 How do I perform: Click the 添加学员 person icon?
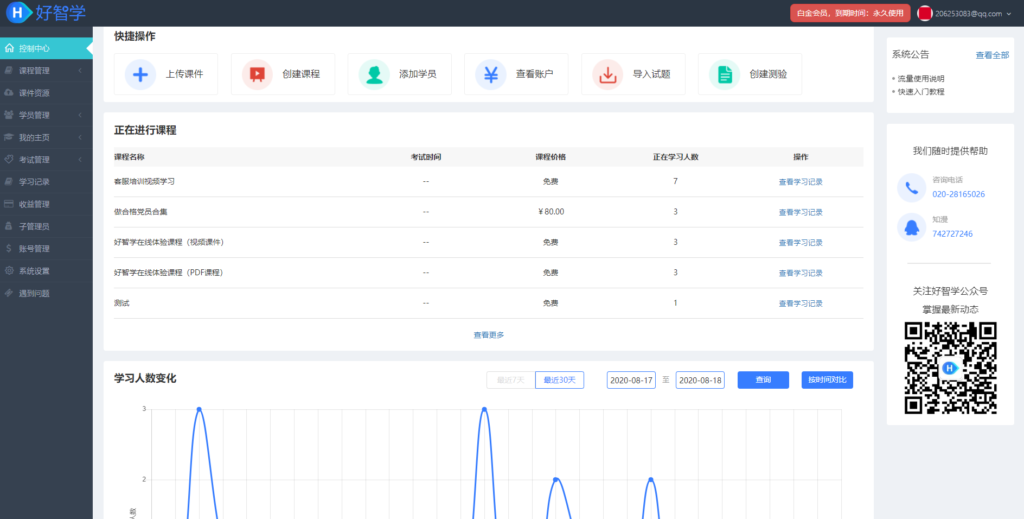(x=374, y=74)
